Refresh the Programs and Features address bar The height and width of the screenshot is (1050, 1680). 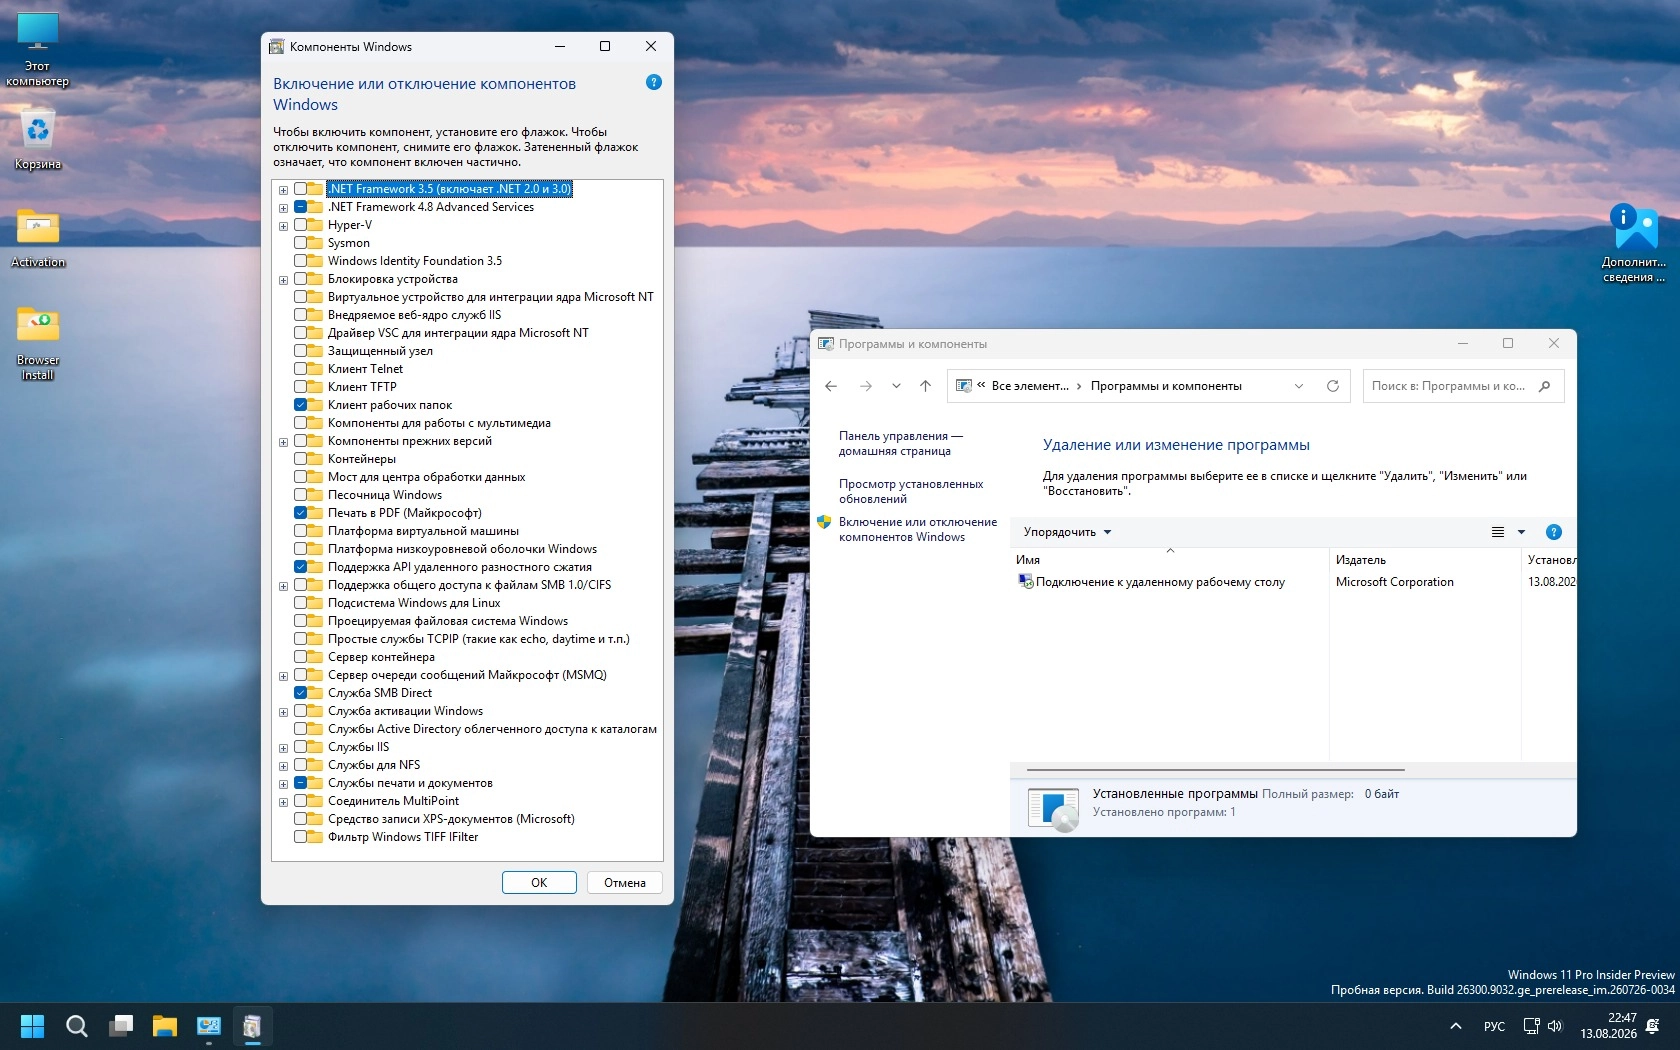pos(1332,386)
